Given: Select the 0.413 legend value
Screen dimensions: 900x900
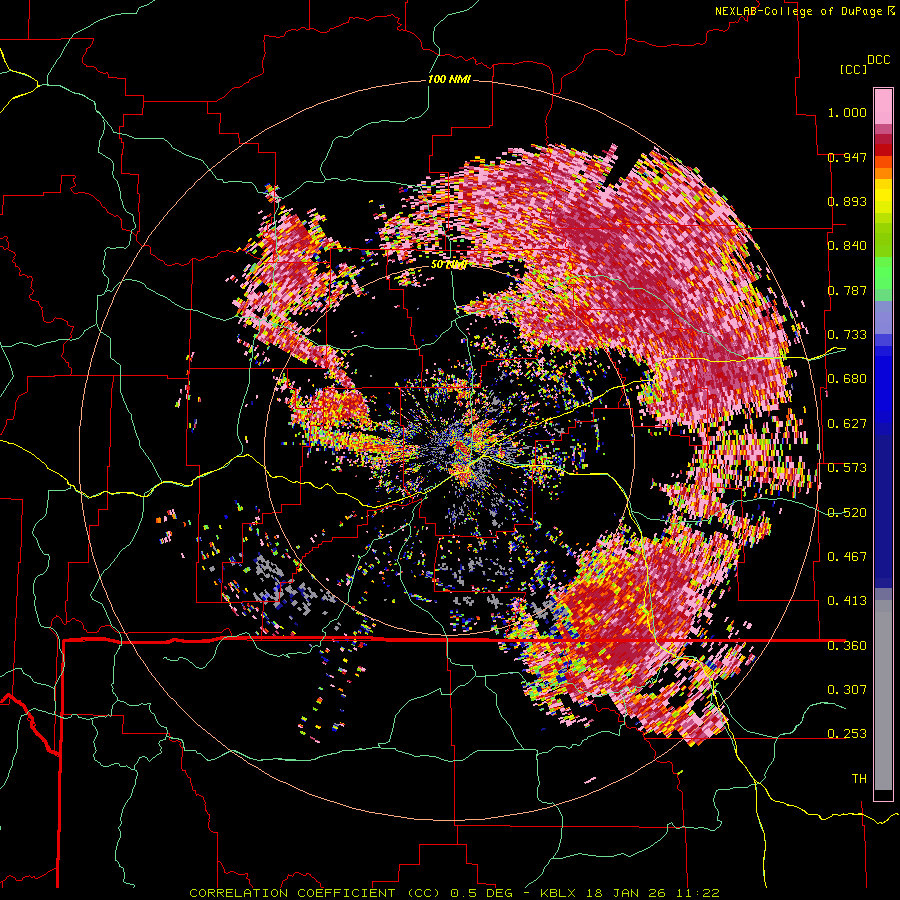Looking at the screenshot, I should [847, 601].
